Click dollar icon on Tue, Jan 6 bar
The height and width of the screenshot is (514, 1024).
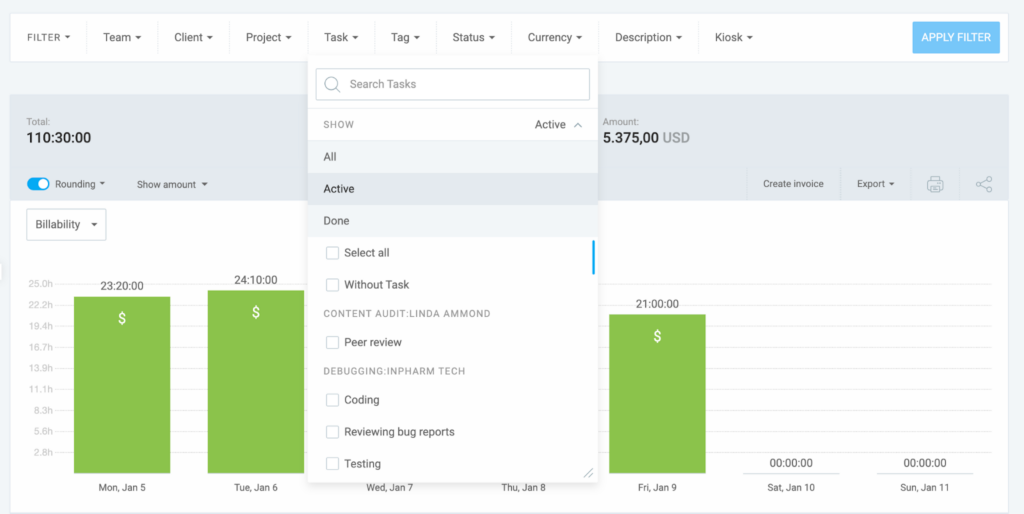256,312
